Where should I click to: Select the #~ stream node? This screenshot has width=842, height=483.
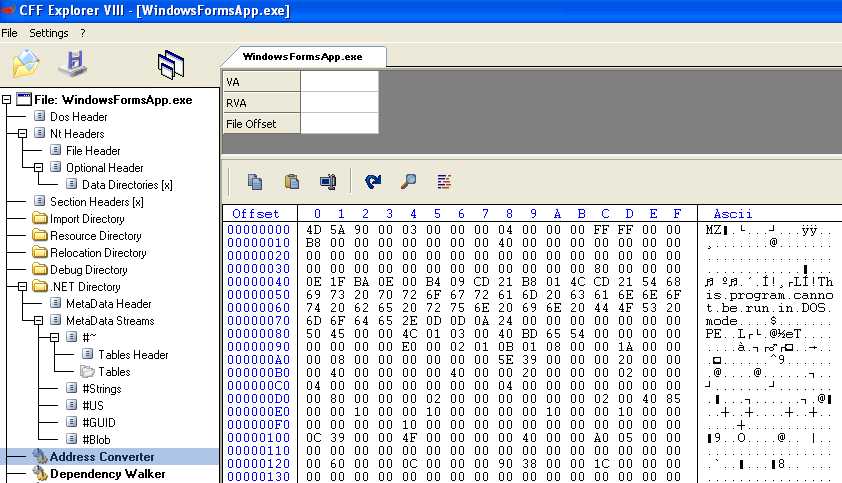pyautogui.click(x=89, y=337)
